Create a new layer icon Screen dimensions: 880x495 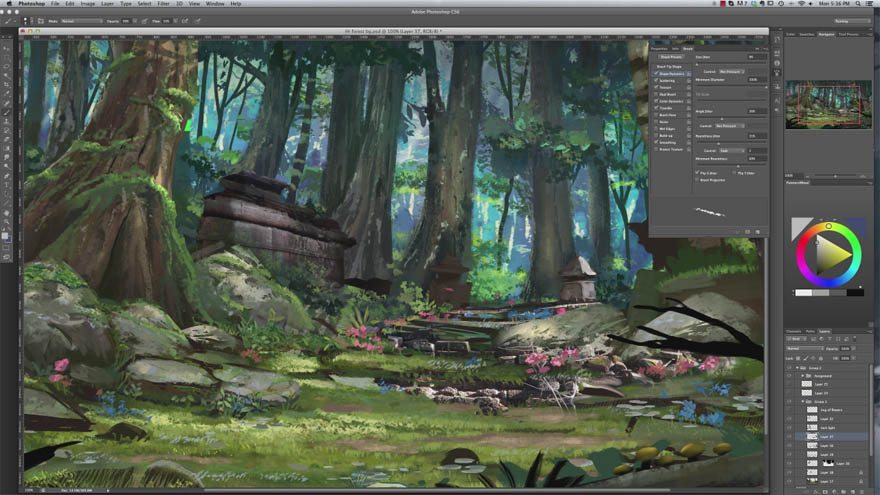[x=852, y=492]
